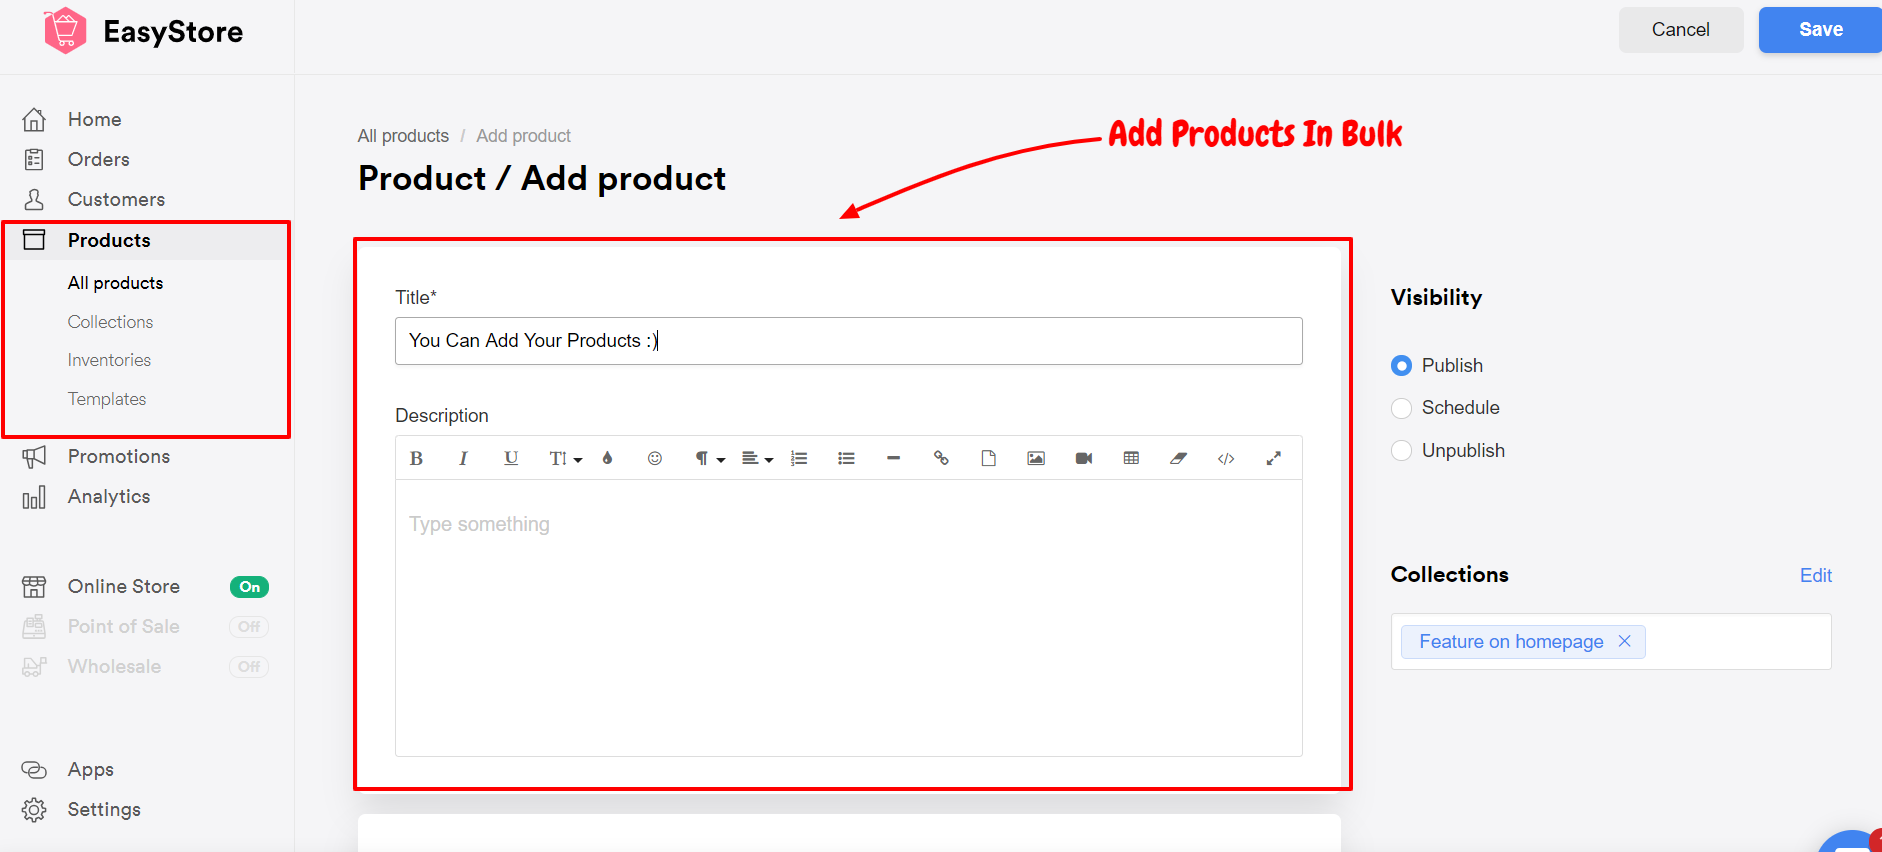1882x852 pixels.
Task: Click the Wholesale icon in sidebar
Action: point(34,667)
